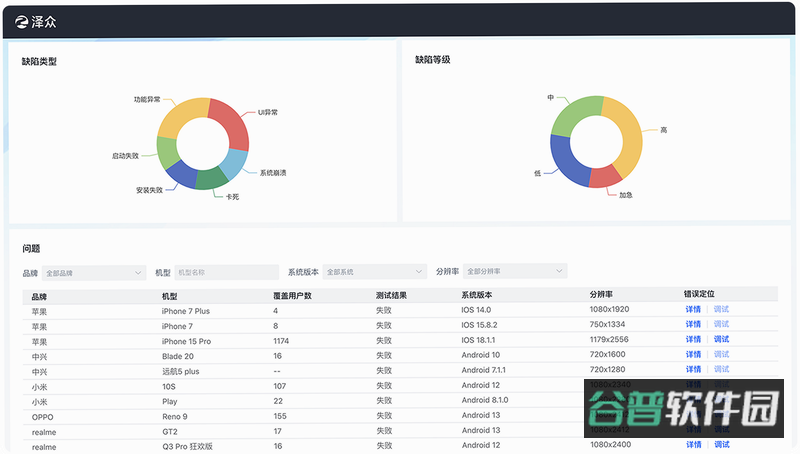Expand the 分辨率 resolution dropdown
800x454 pixels.
(x=515, y=271)
